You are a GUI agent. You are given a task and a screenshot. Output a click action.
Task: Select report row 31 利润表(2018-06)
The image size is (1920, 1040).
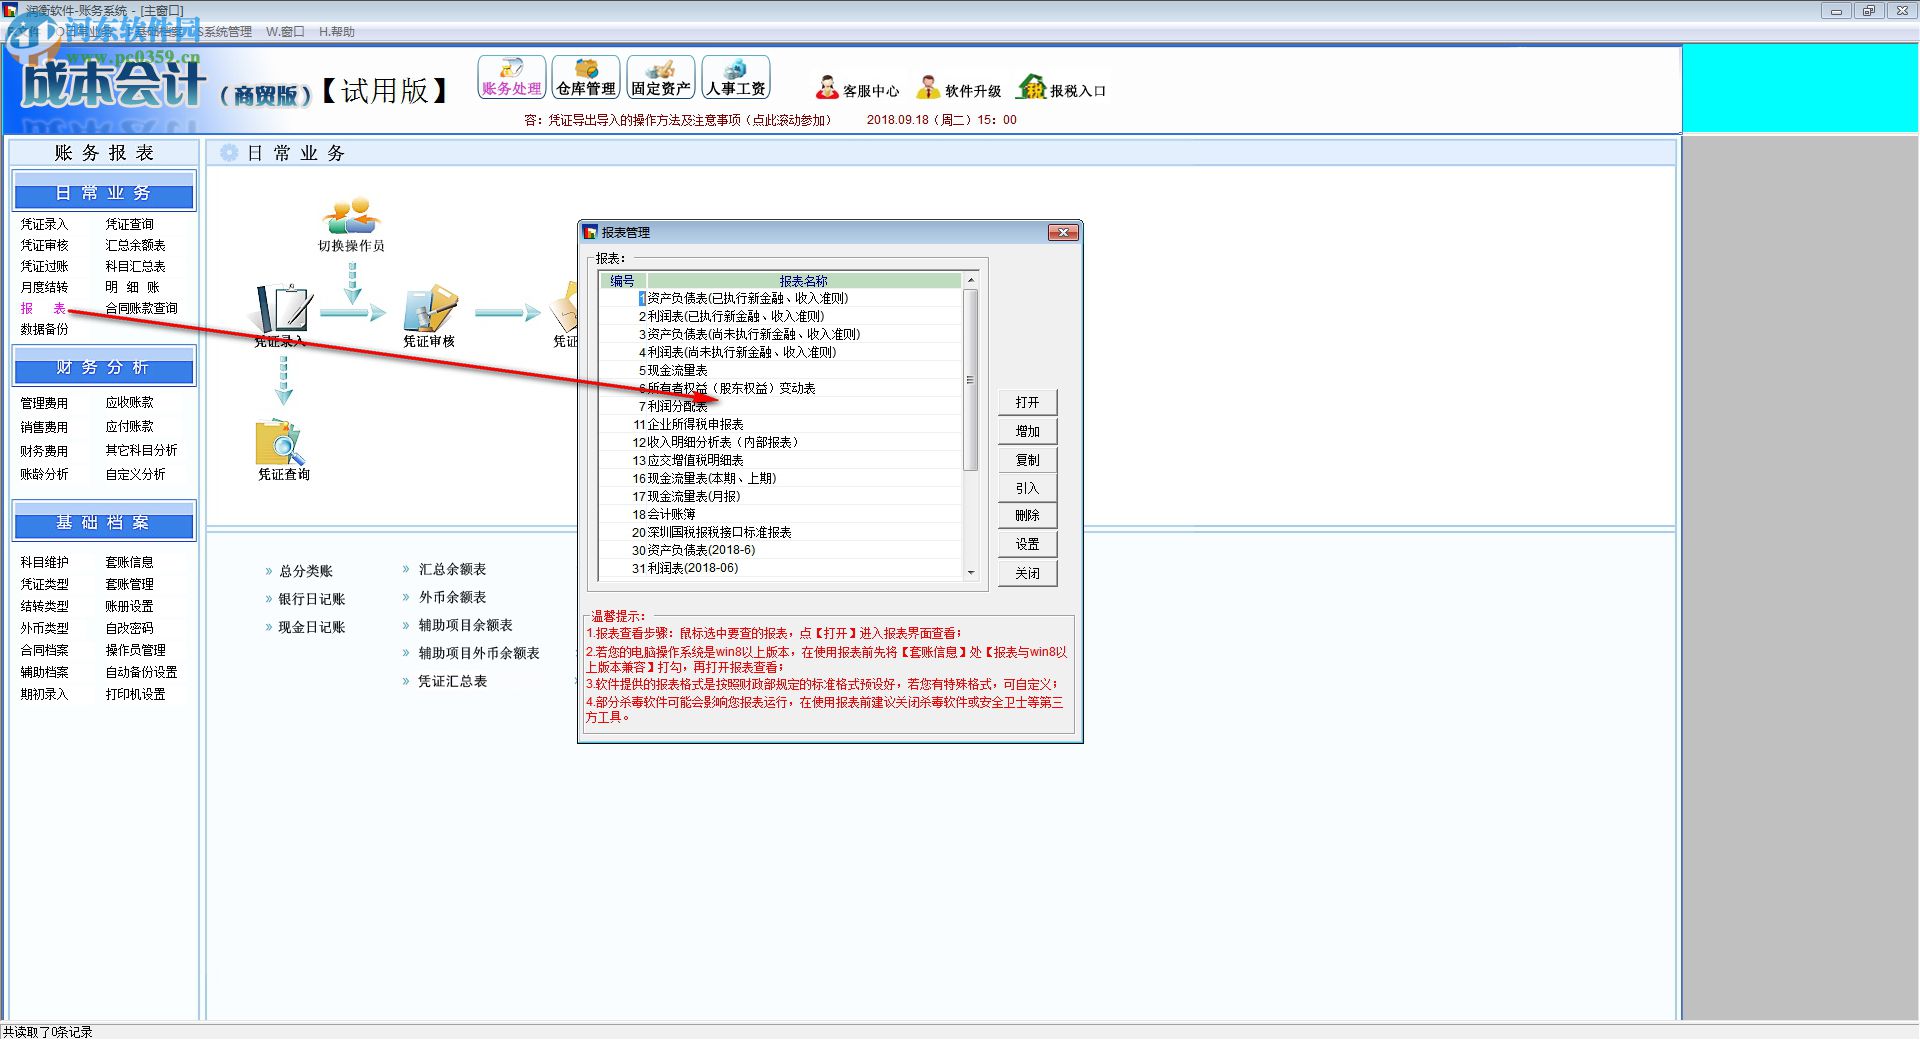(x=780, y=568)
